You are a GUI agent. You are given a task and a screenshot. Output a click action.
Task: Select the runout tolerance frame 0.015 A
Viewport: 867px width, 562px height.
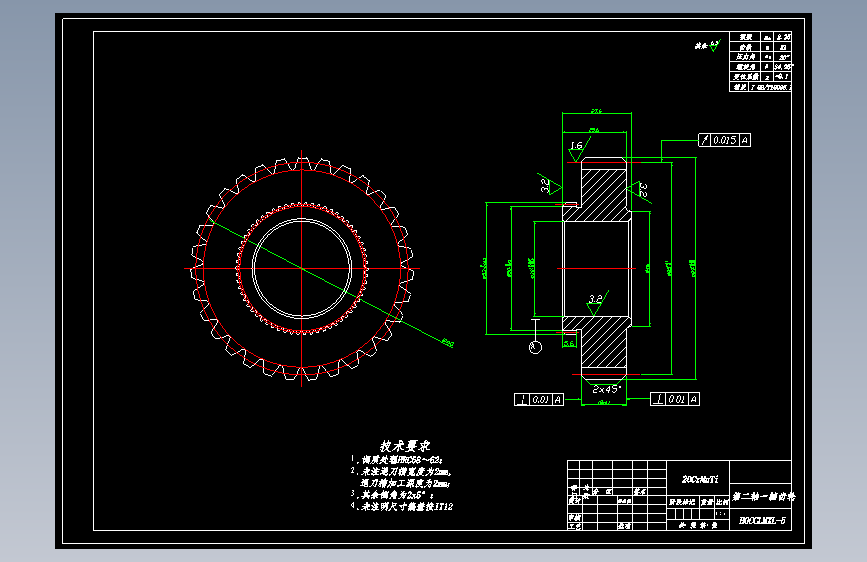[x=724, y=140]
